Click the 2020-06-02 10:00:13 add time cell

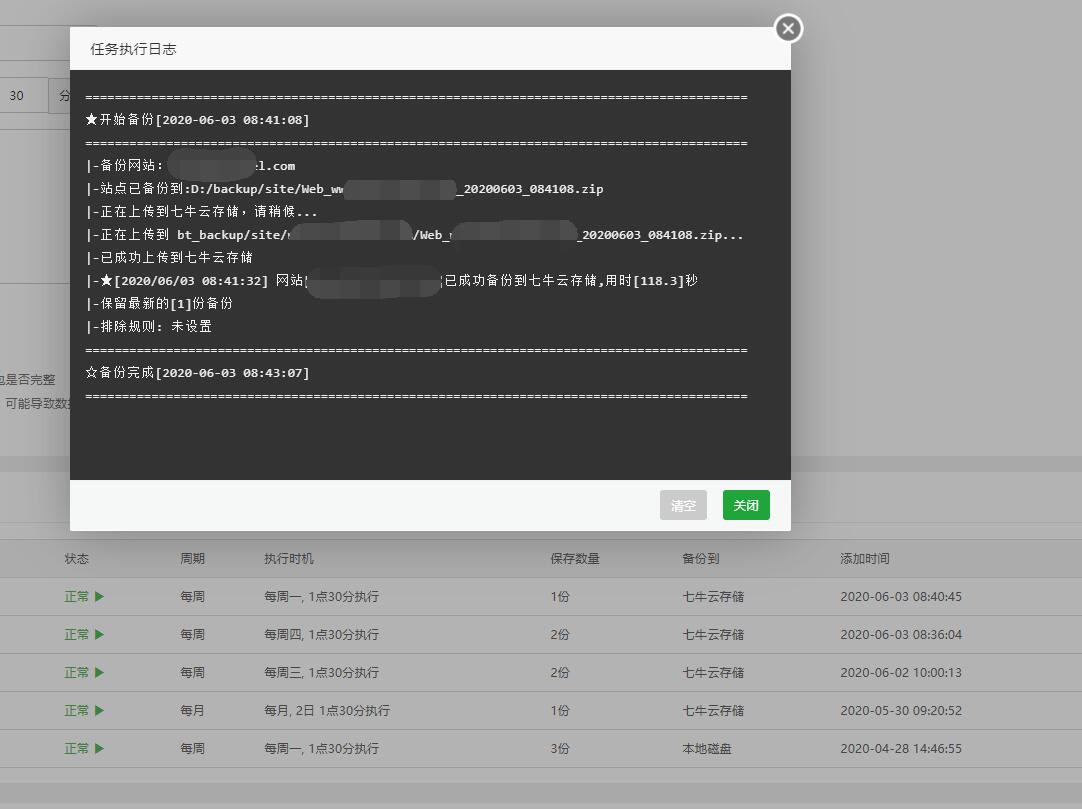click(901, 672)
